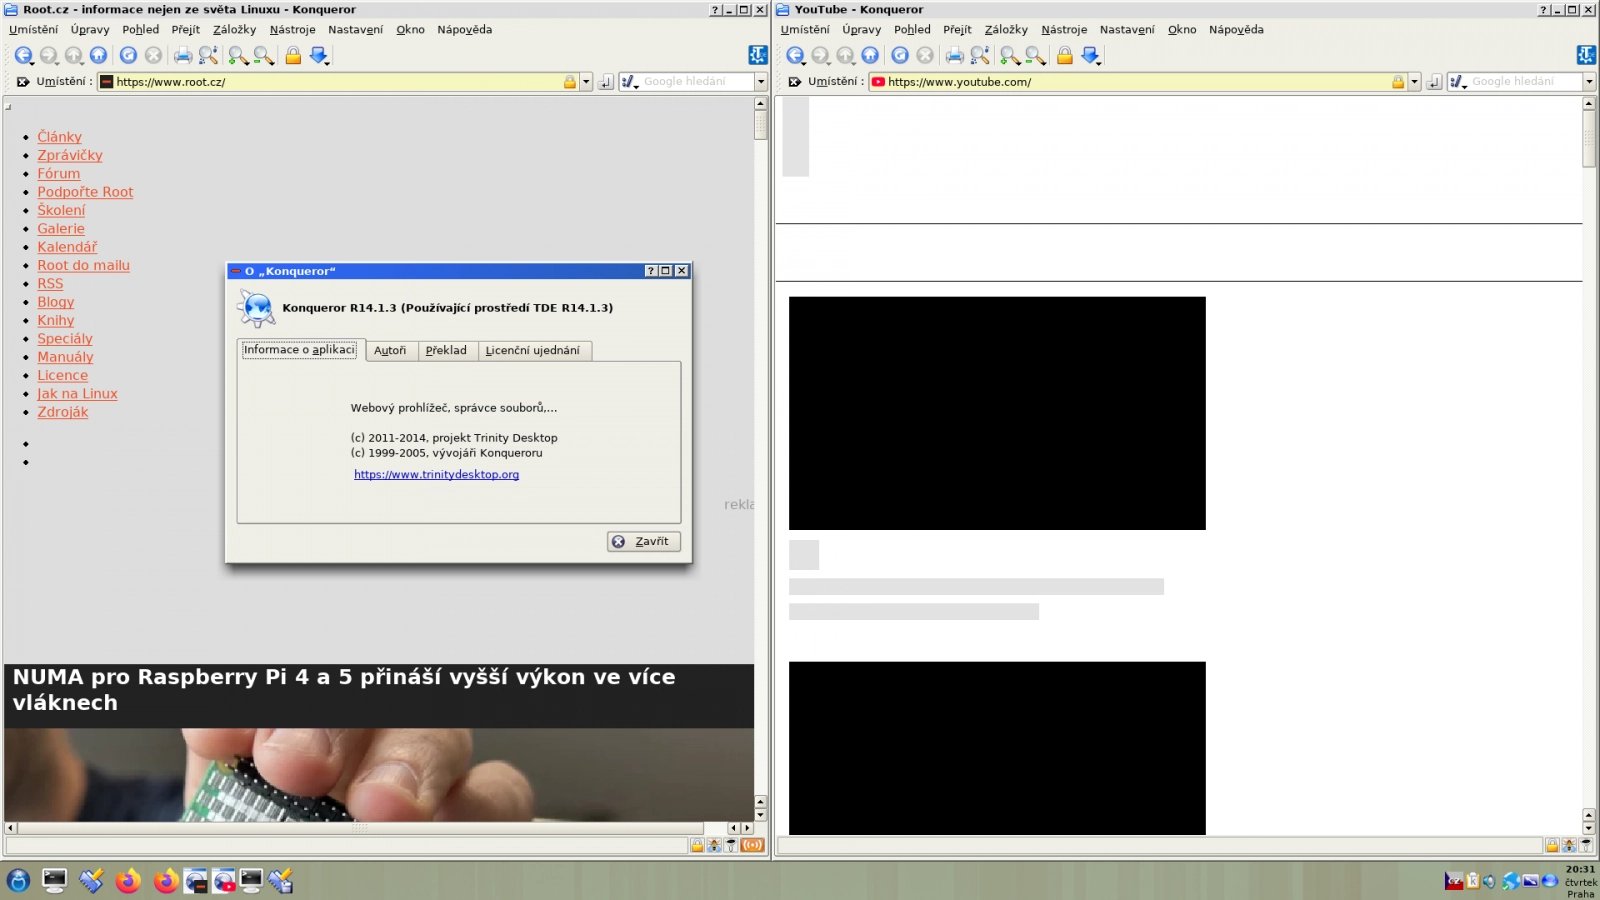Open Nastavení menu in YouTube window
The height and width of the screenshot is (900, 1600).
click(x=1127, y=30)
